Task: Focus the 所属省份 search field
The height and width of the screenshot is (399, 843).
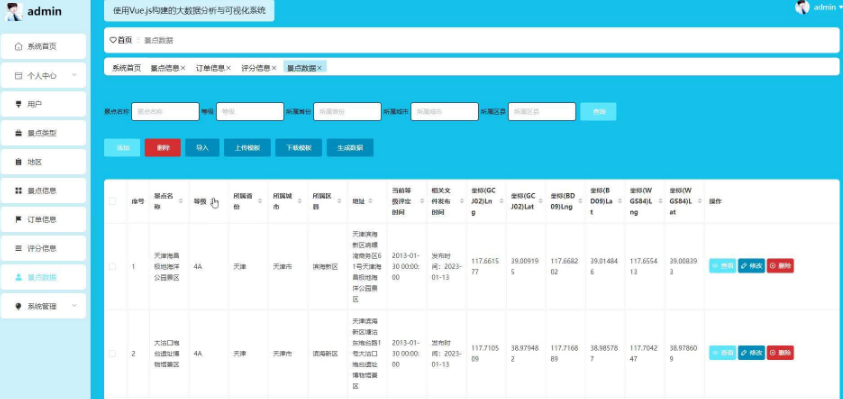Action: [347, 111]
